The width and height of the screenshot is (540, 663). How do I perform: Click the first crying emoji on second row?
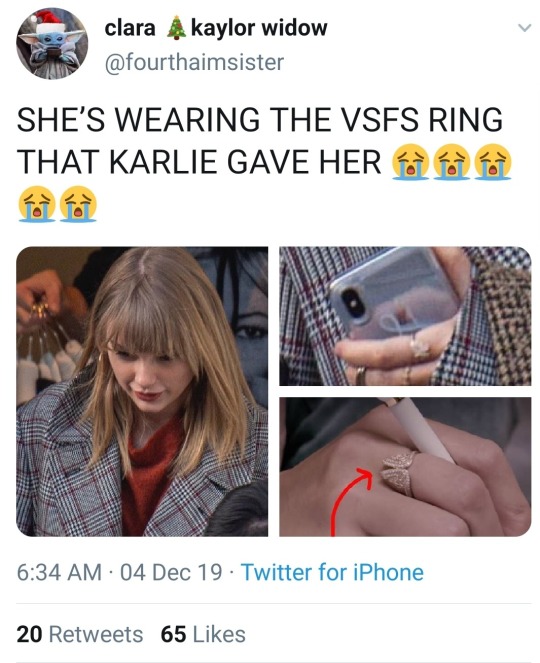coord(37,204)
